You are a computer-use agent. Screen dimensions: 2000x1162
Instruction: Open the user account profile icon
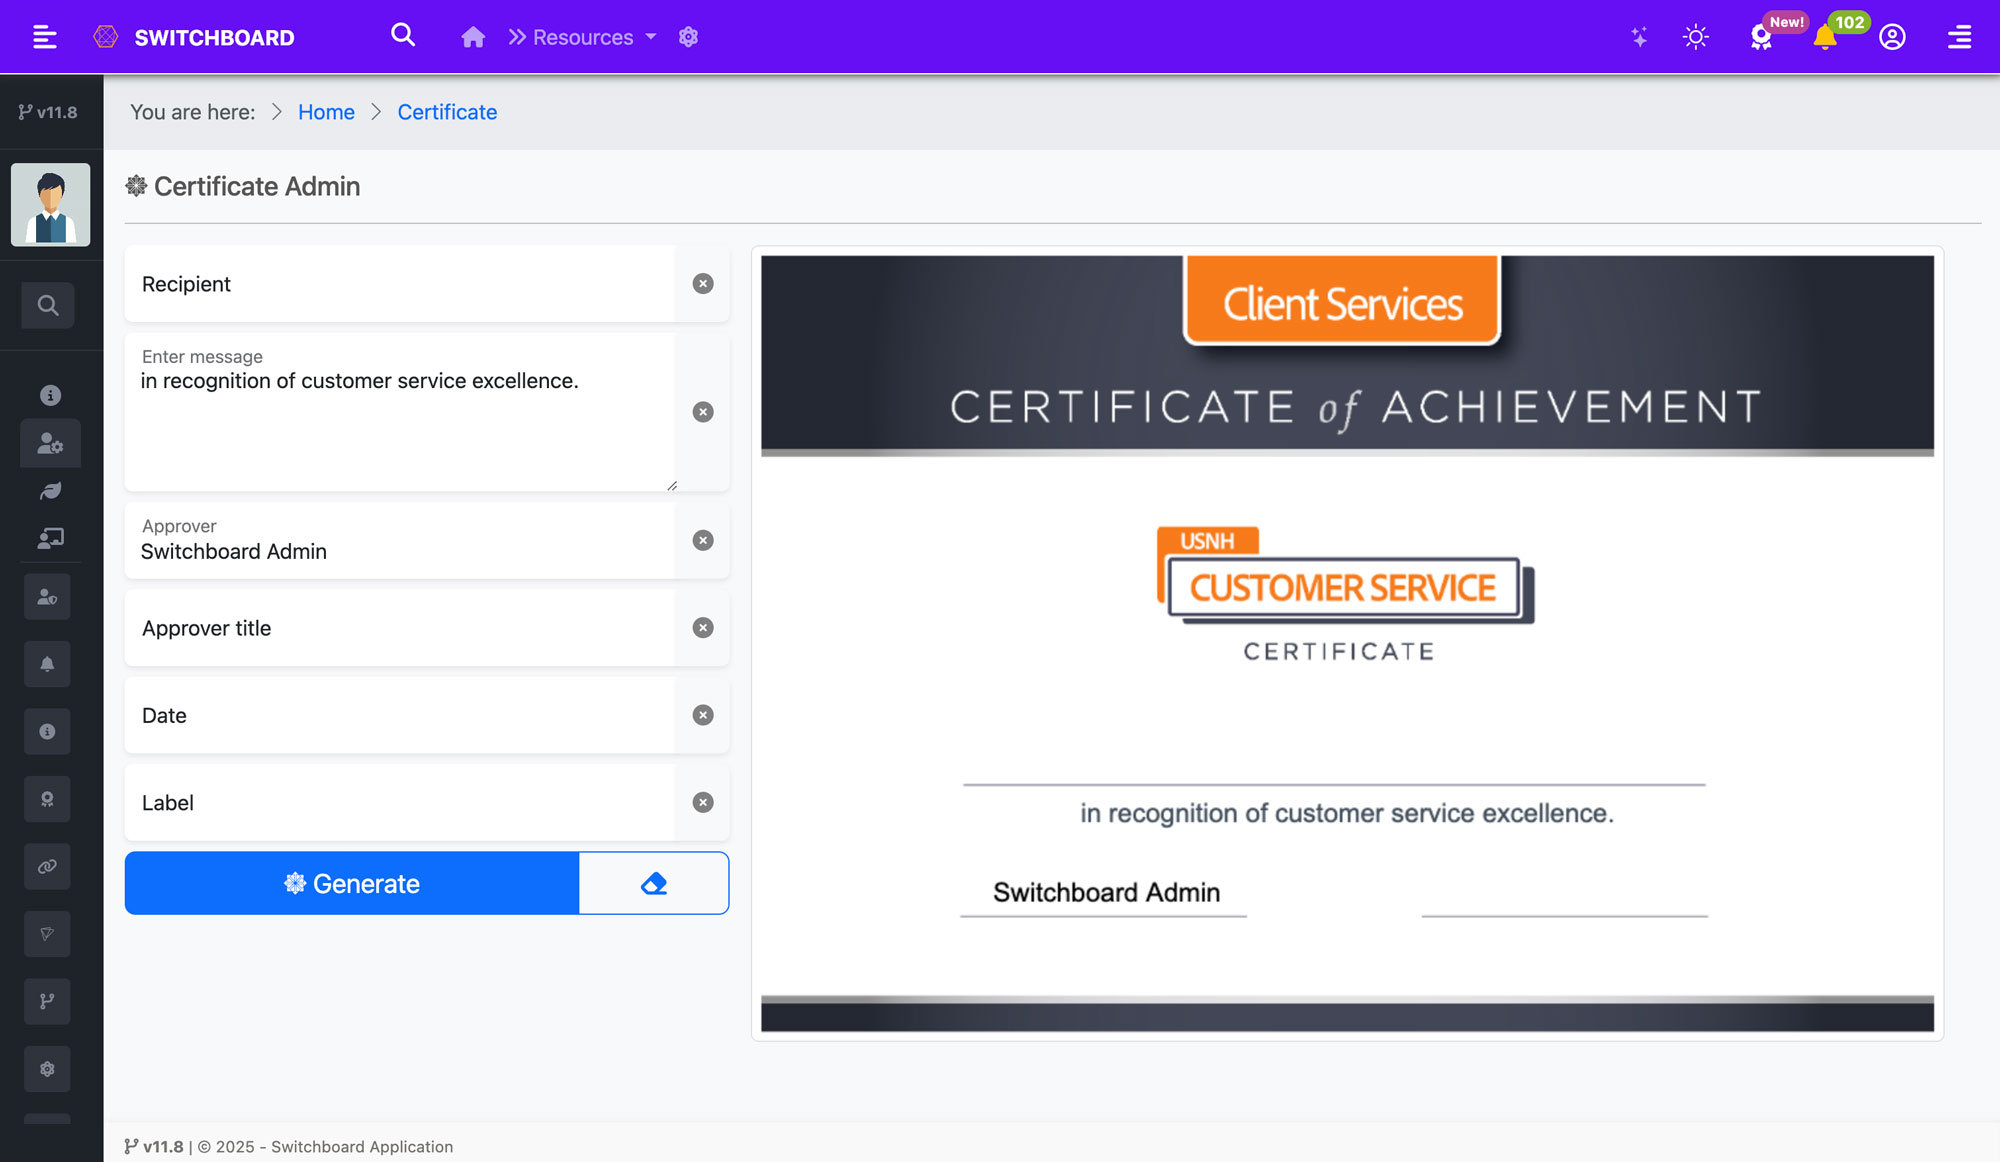tap(1892, 38)
